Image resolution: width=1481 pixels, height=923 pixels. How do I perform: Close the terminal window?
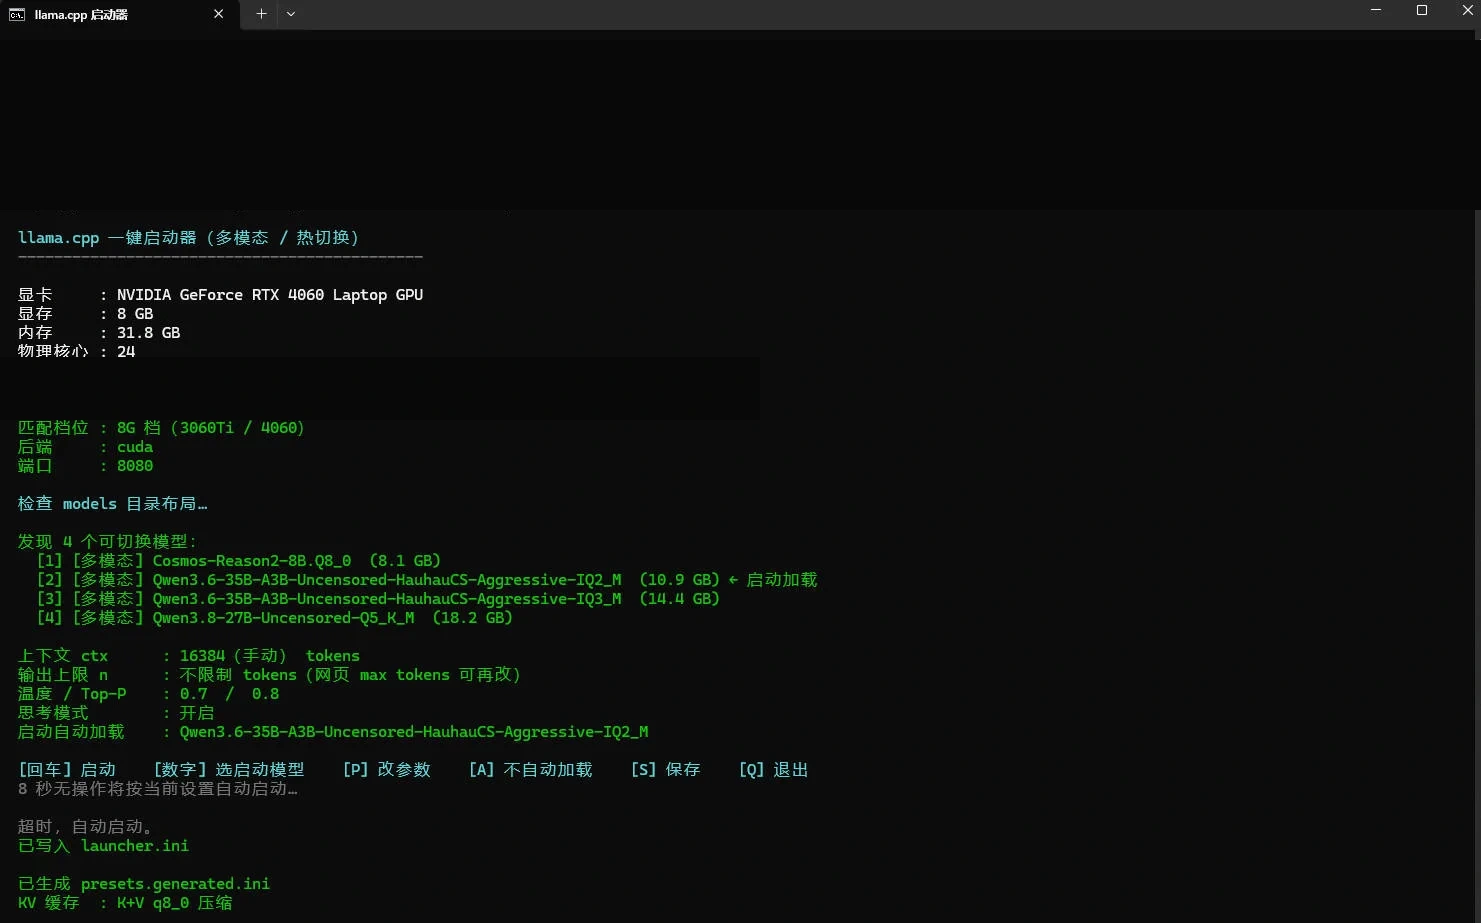coord(1466,10)
